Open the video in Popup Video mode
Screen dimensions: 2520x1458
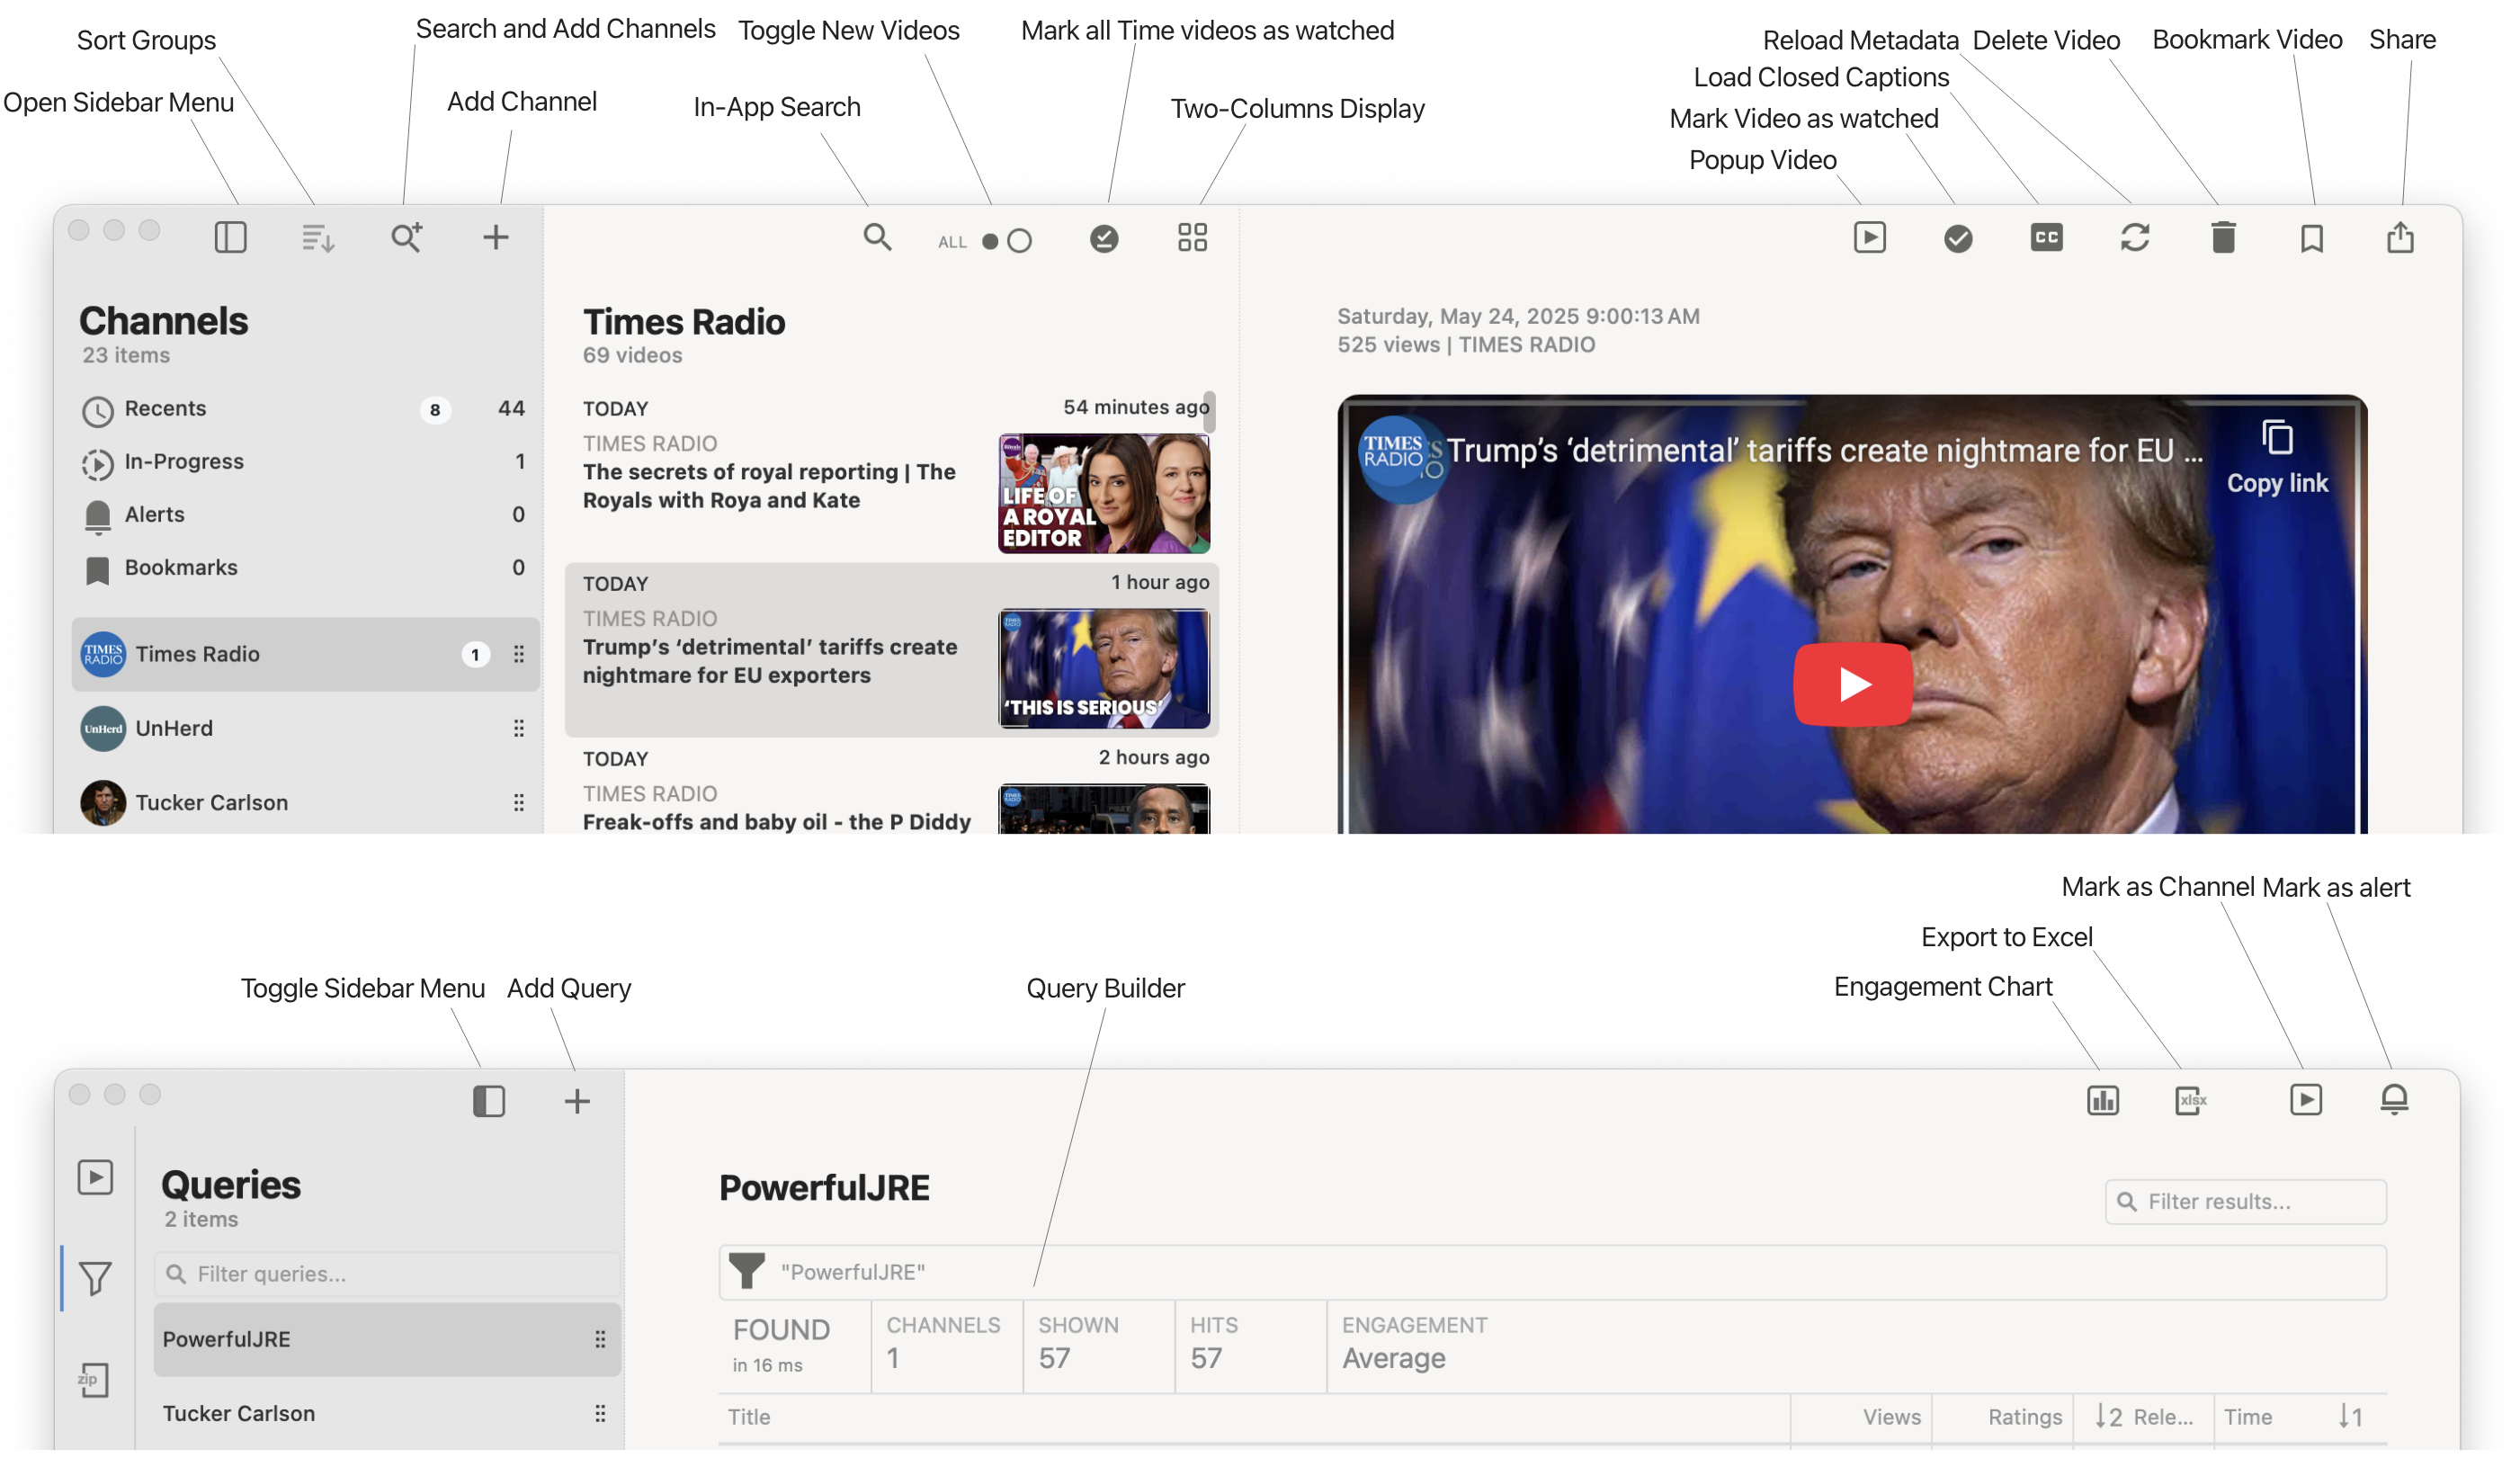[x=1869, y=238]
